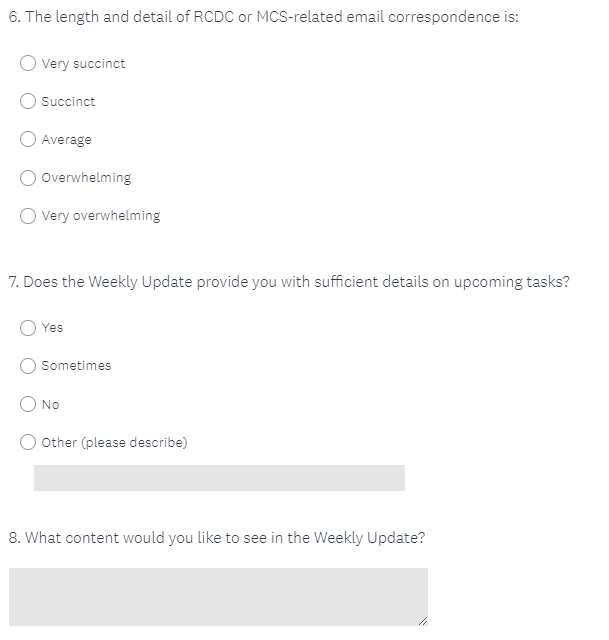The image size is (609, 640).
Task: Click the 'Sometimes' label text
Action: tap(76, 366)
